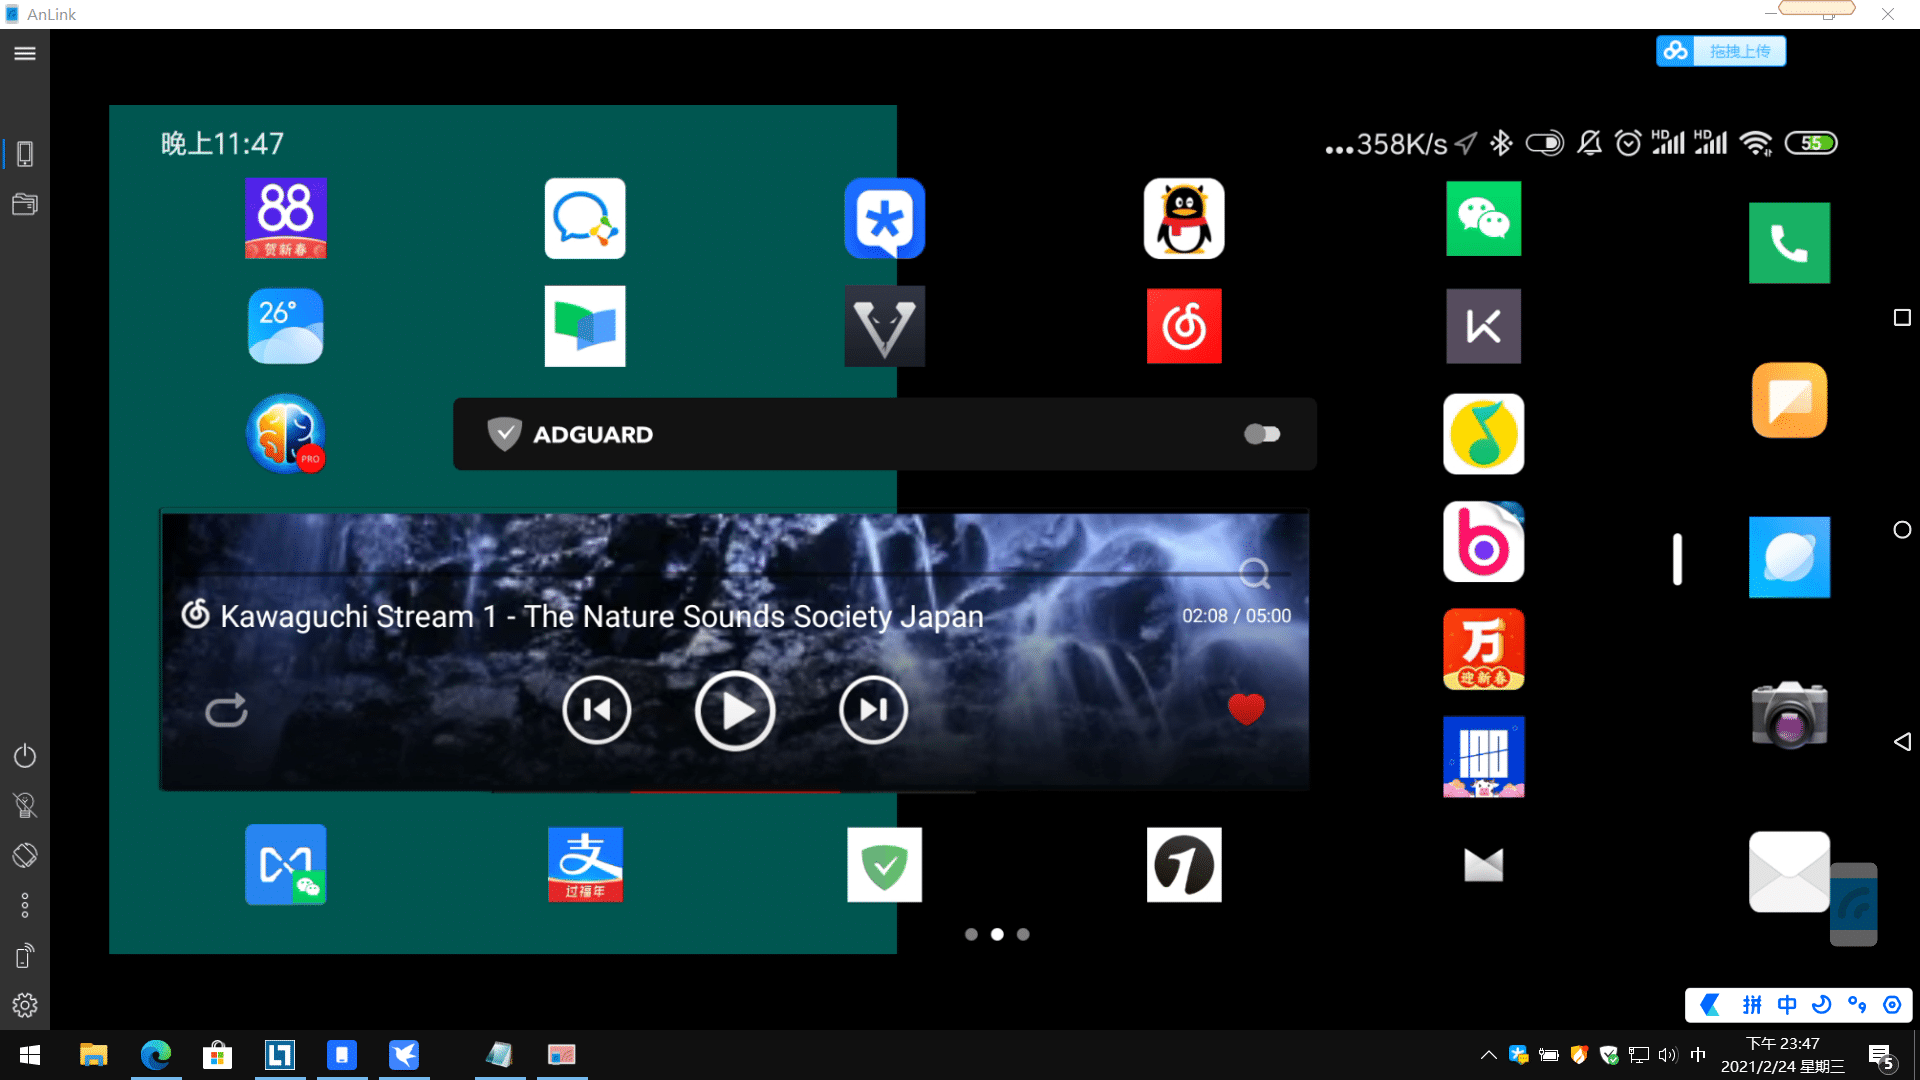This screenshot has width=1920, height=1080.
Task: Click the screen cast icon in sidebar
Action: tap(25, 956)
